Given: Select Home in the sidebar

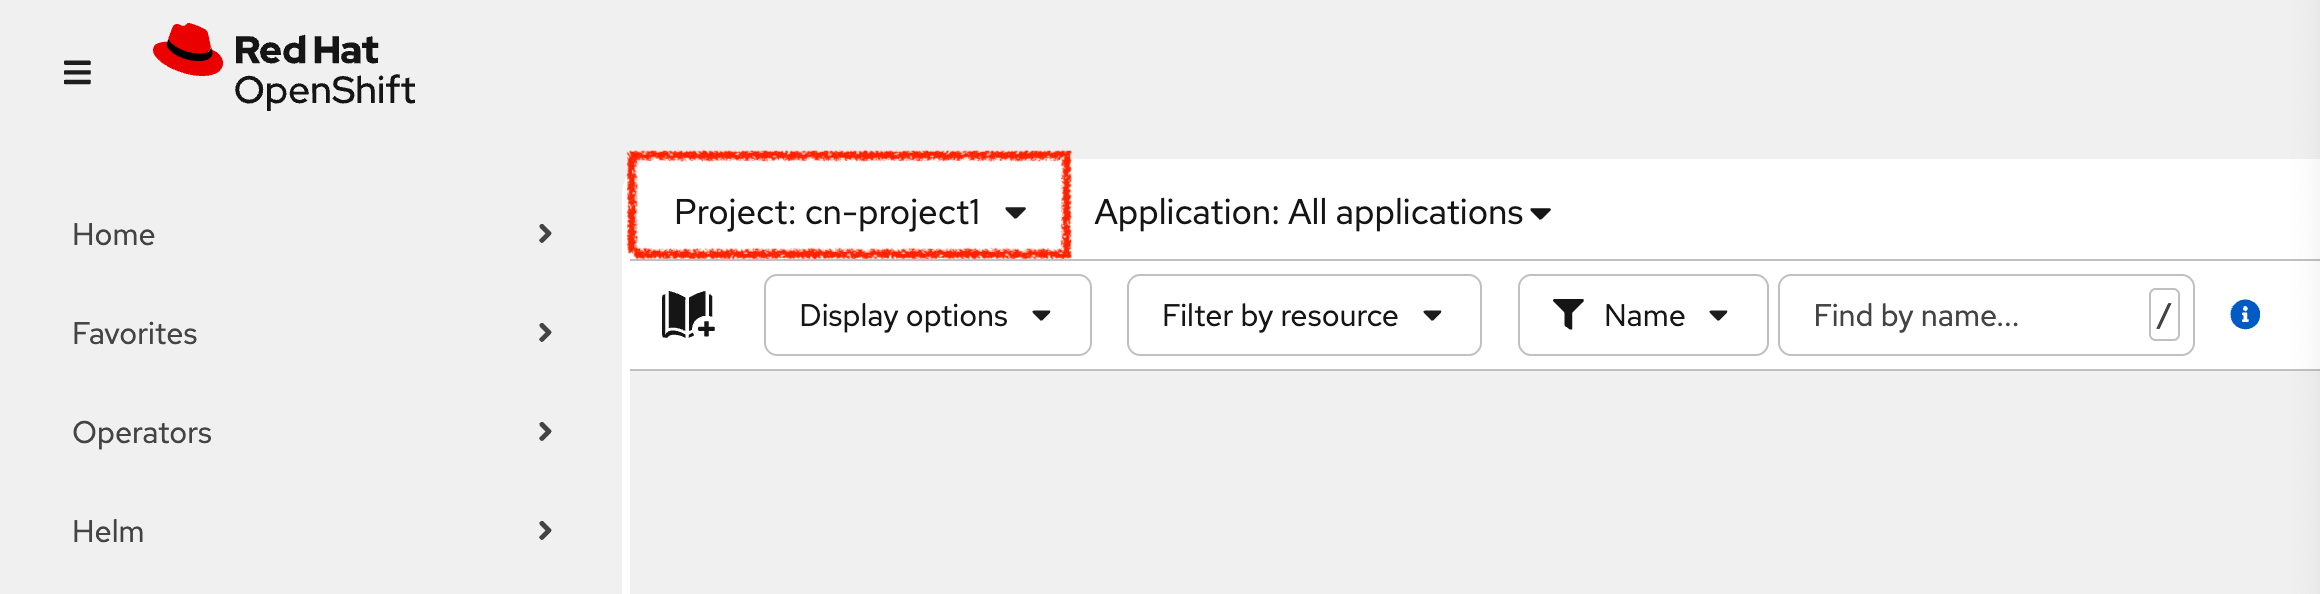Looking at the screenshot, I should coord(113,233).
